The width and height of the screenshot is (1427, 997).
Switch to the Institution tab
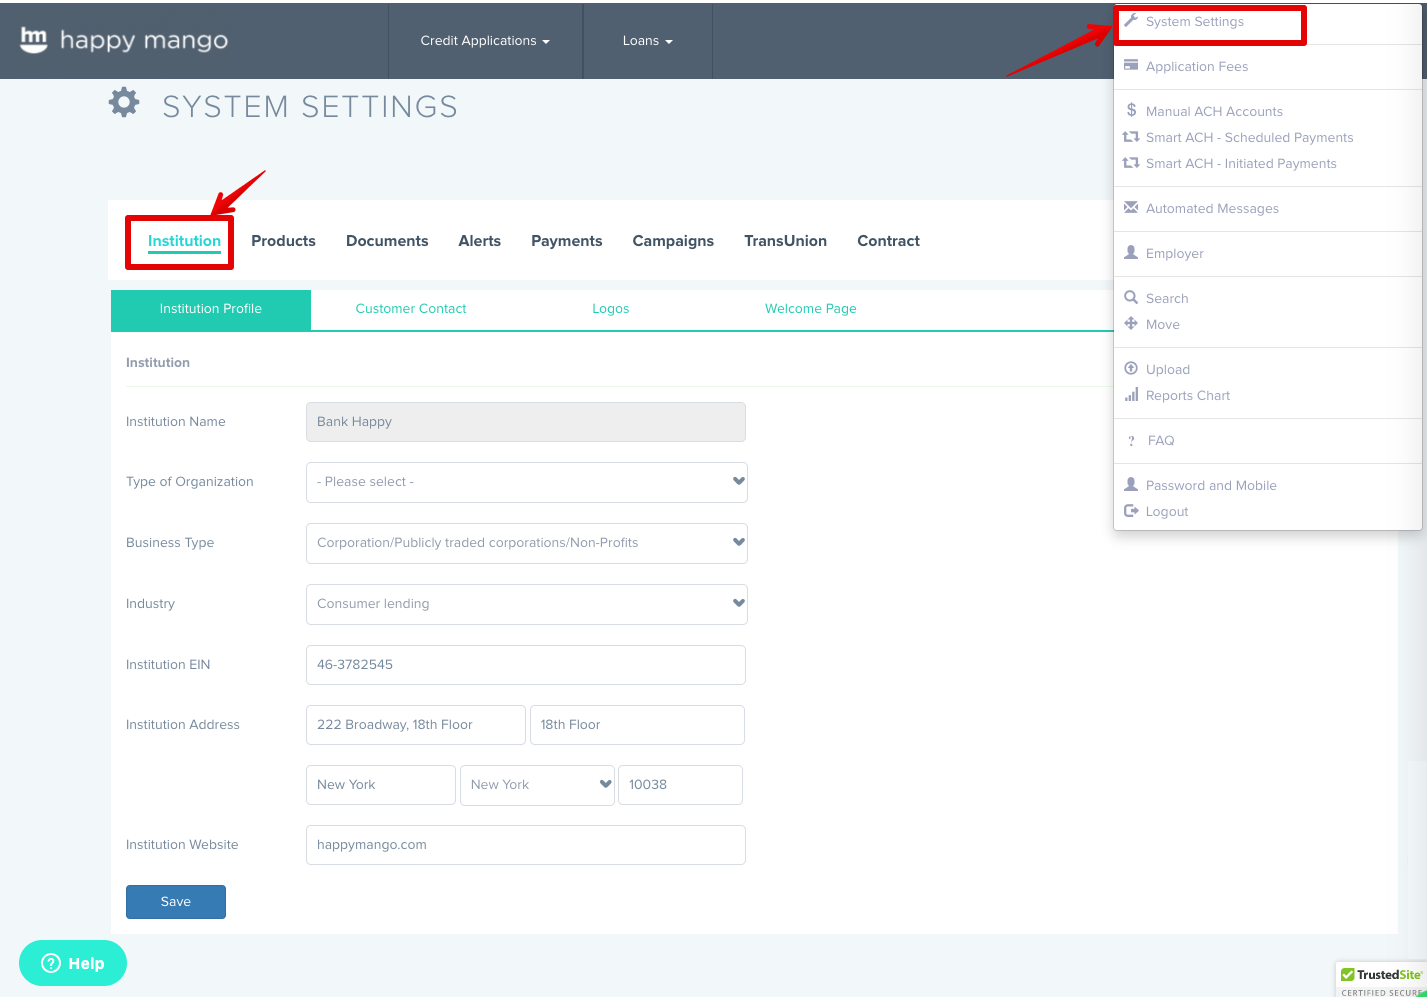184,241
